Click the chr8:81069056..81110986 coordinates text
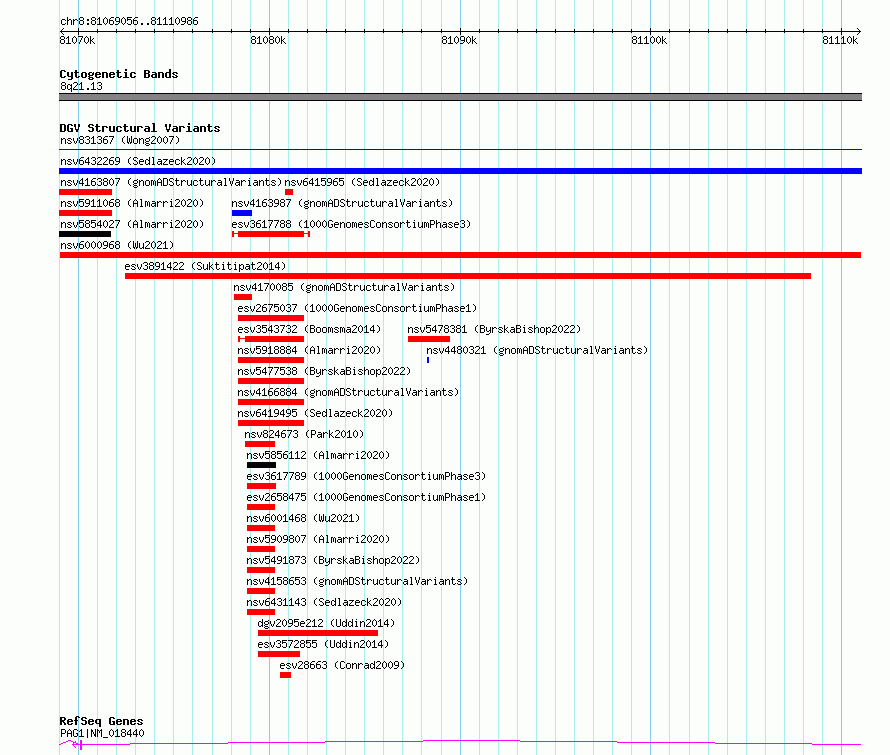 129,22
